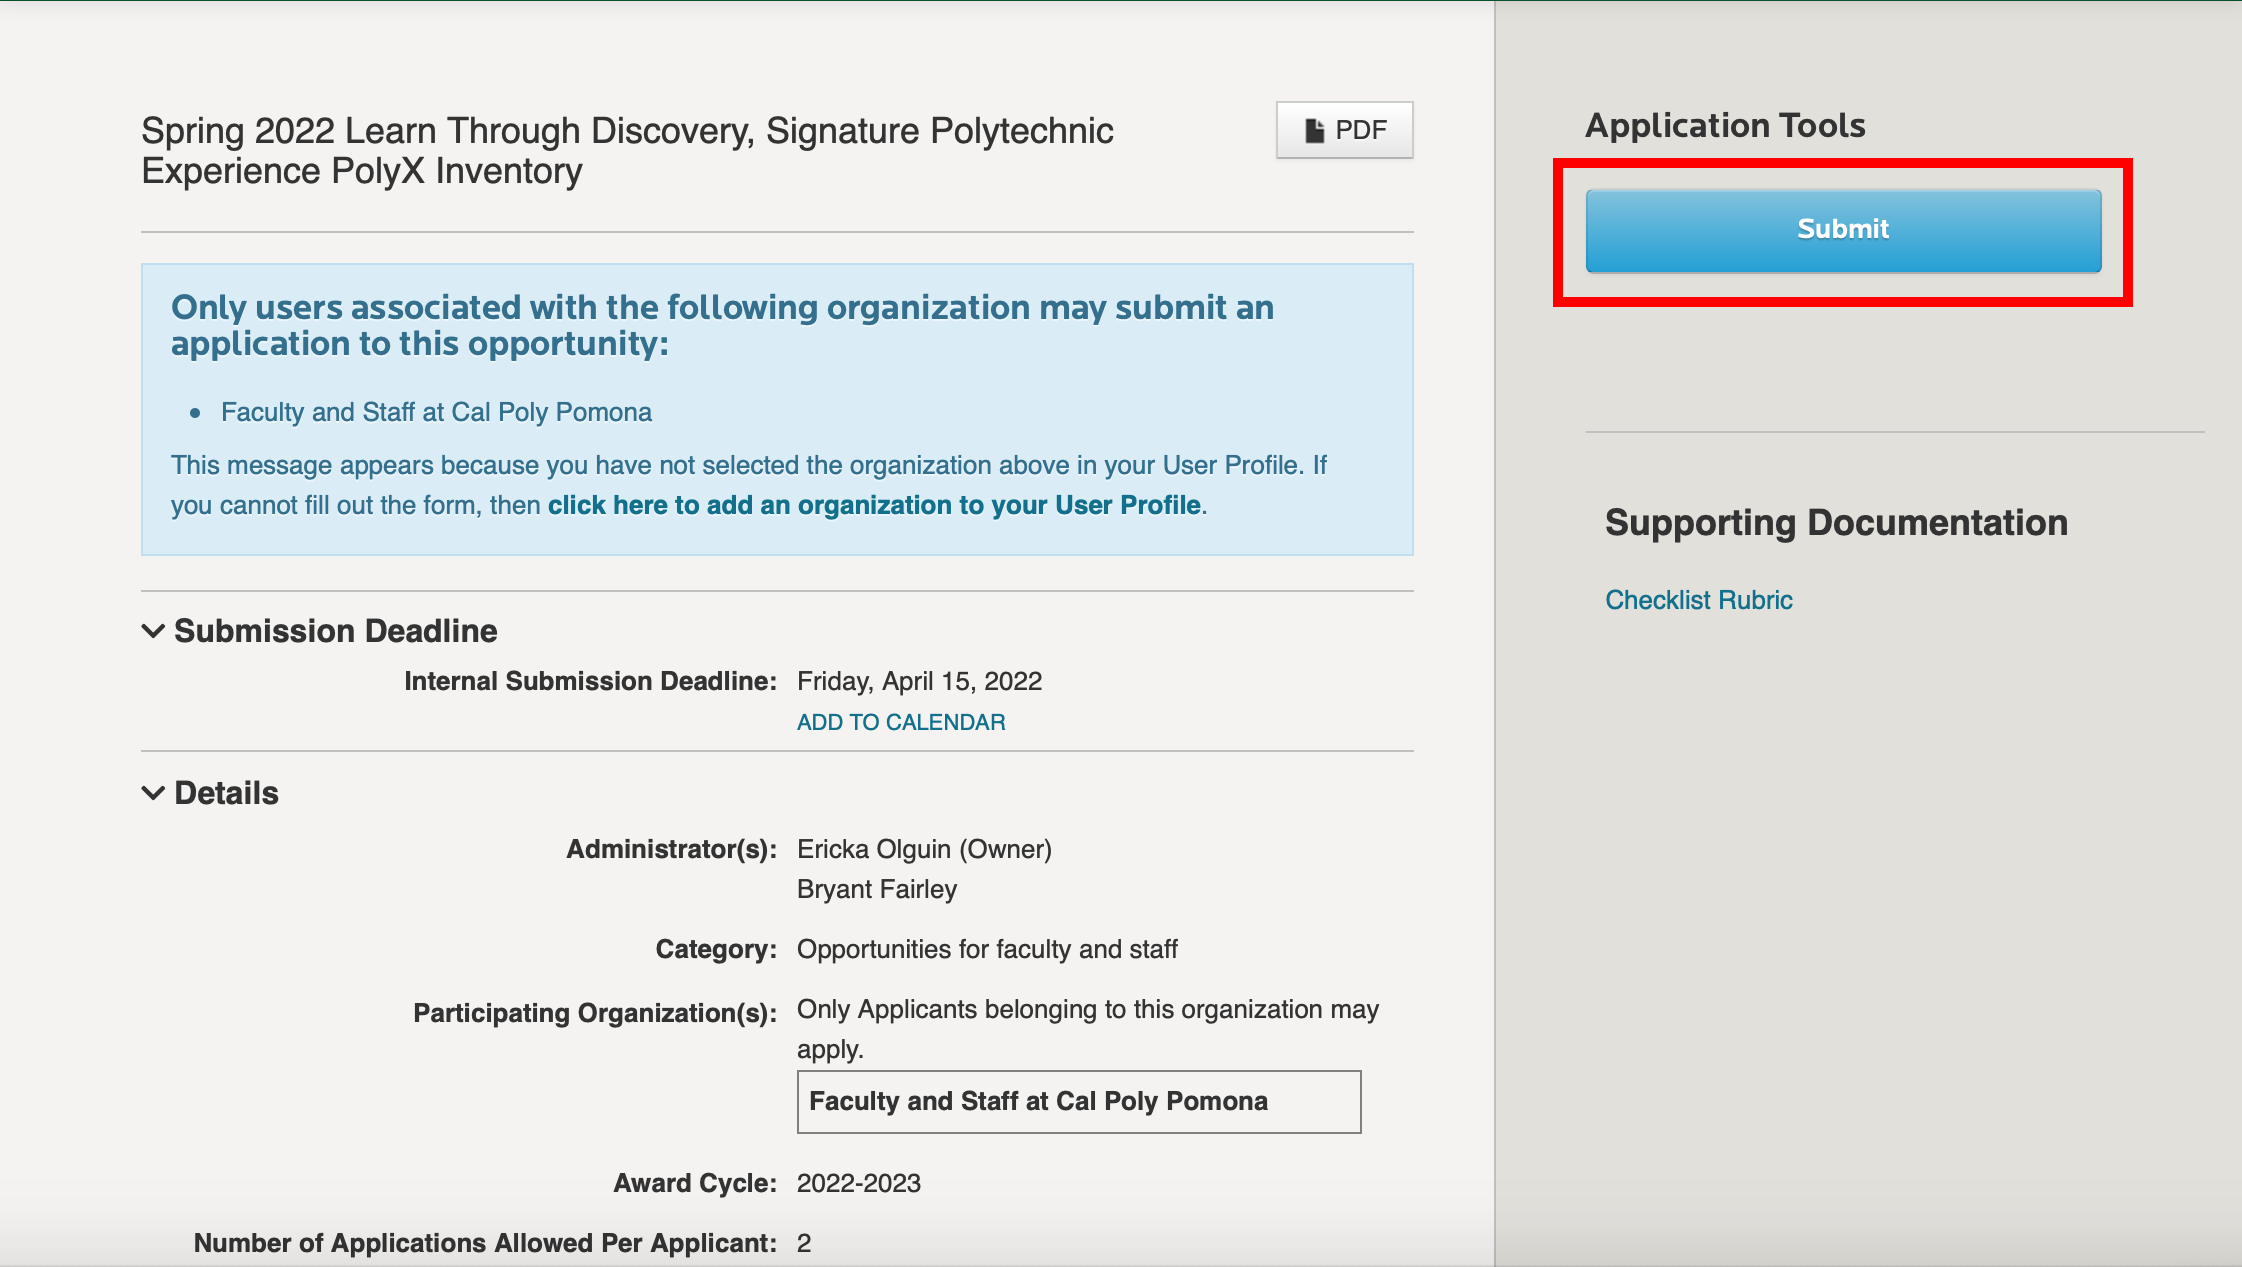Open the Checklist Rubric link
The image size is (2242, 1267).
(x=1698, y=600)
